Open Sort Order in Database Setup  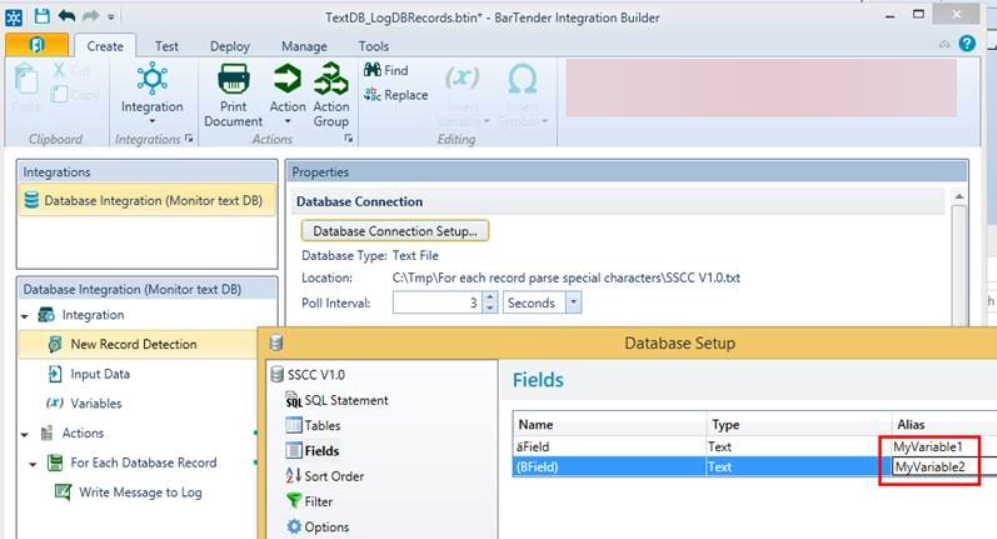point(325,476)
